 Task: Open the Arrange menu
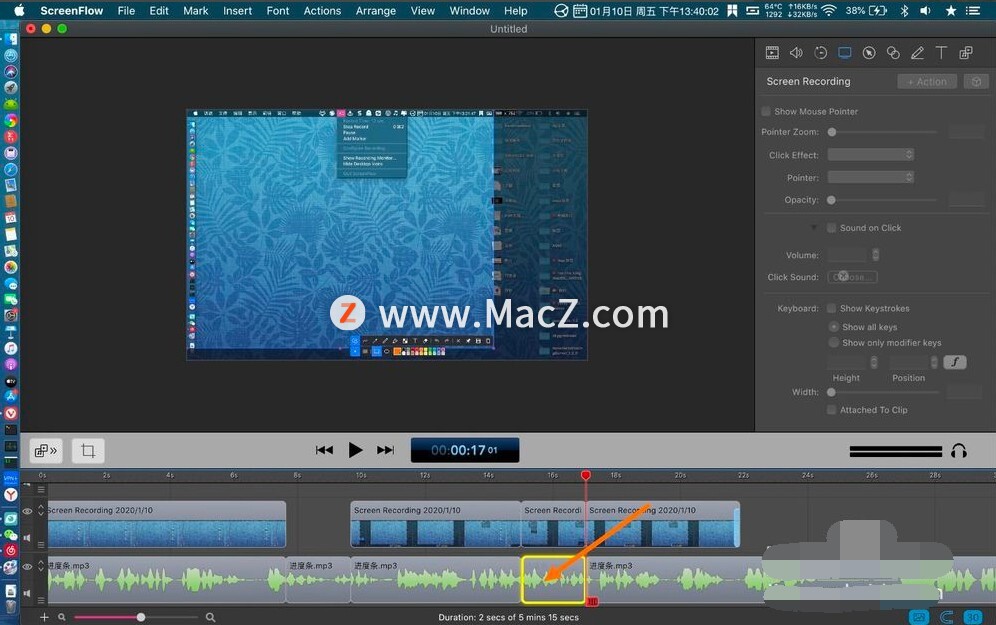[375, 10]
